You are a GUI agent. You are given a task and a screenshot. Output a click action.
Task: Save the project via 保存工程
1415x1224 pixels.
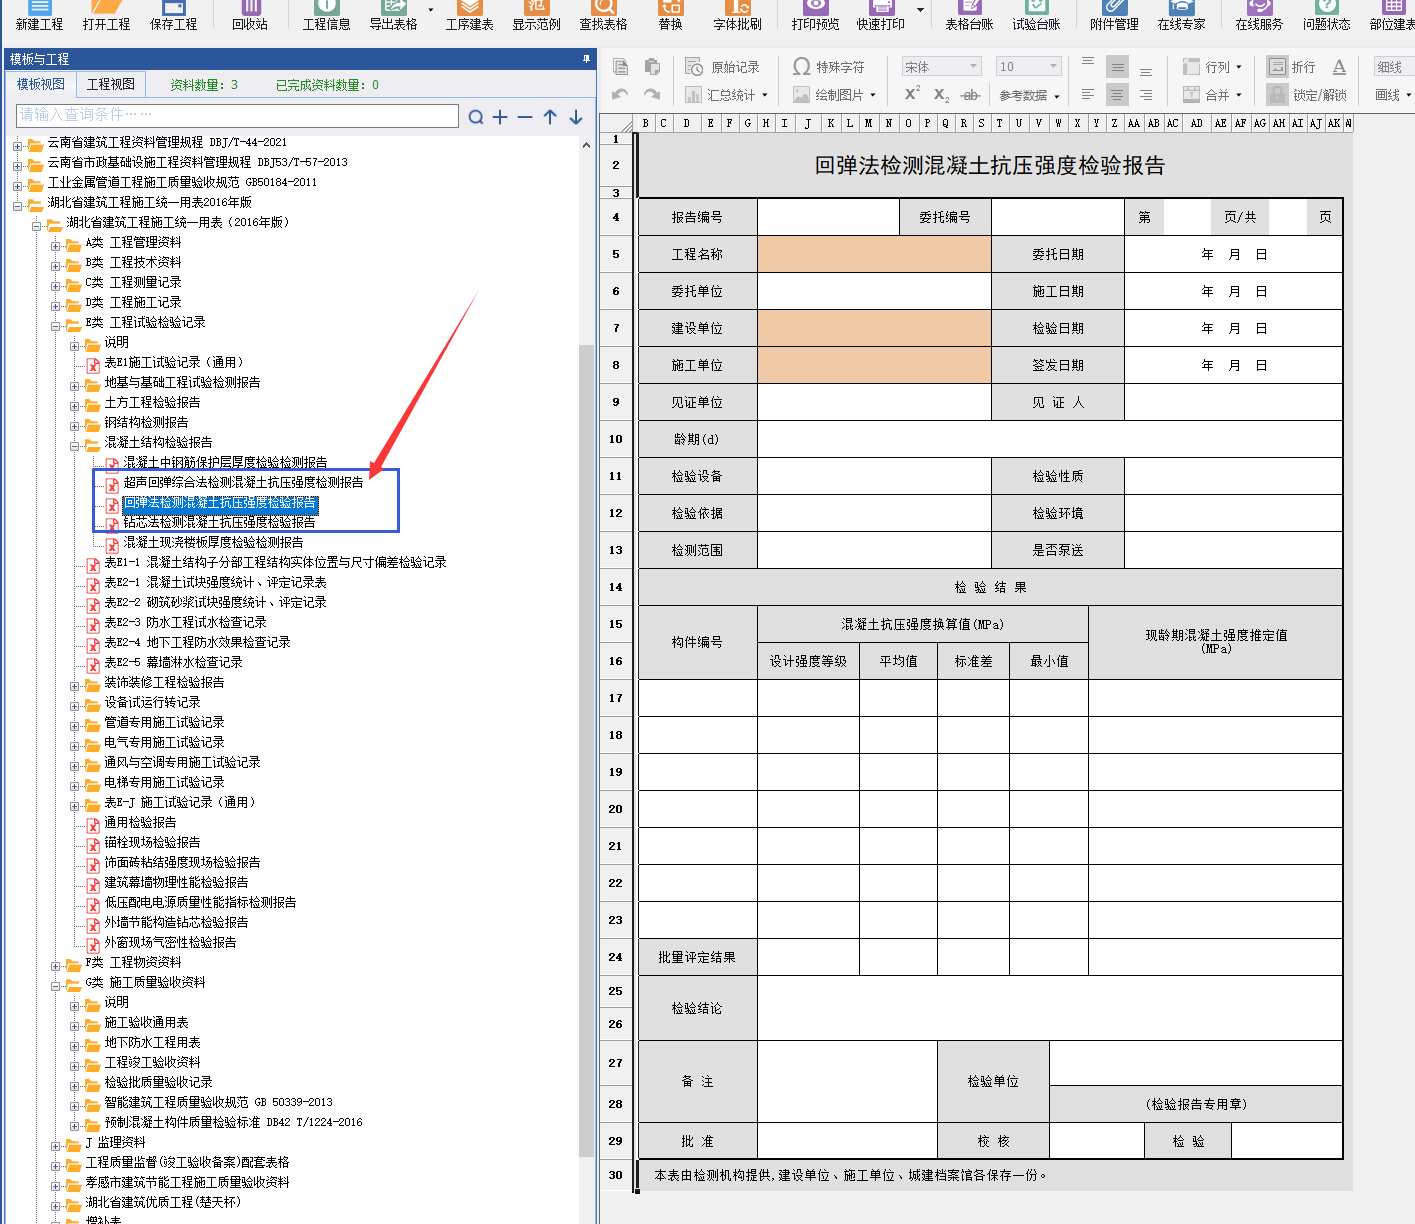[x=173, y=15]
